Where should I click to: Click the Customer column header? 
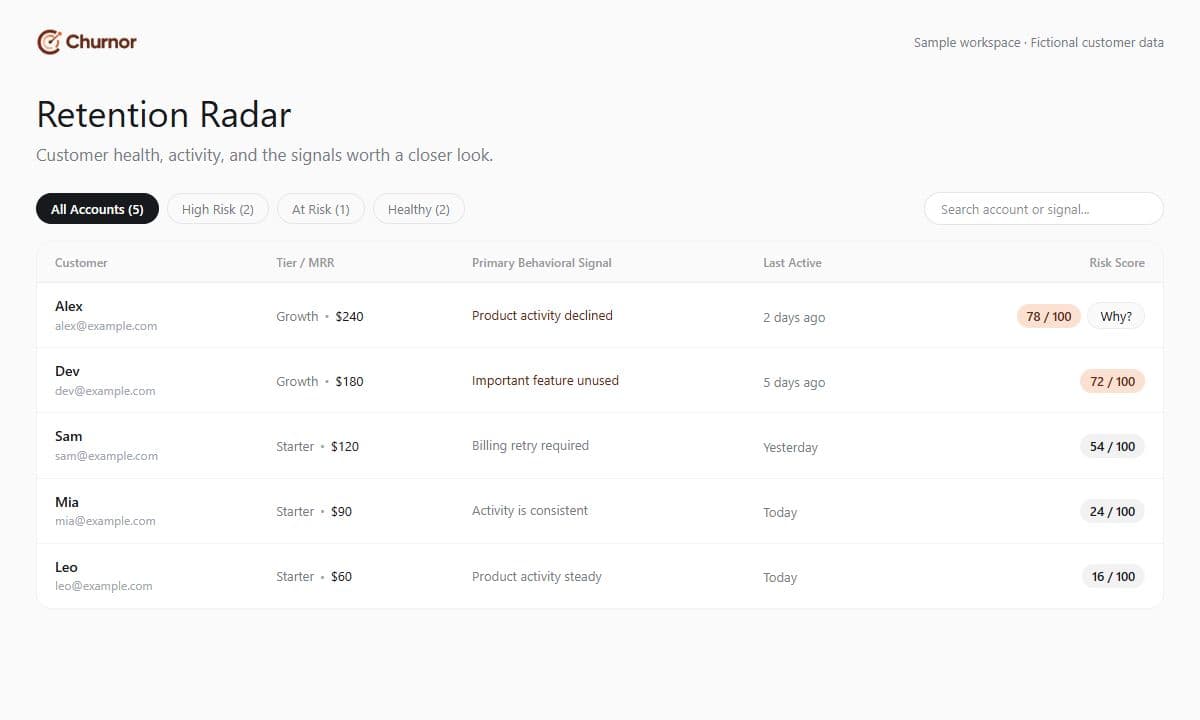81,263
